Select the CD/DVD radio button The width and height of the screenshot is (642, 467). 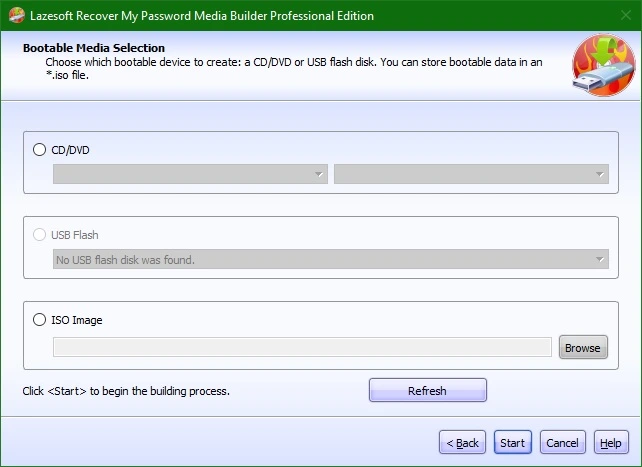pos(39,149)
